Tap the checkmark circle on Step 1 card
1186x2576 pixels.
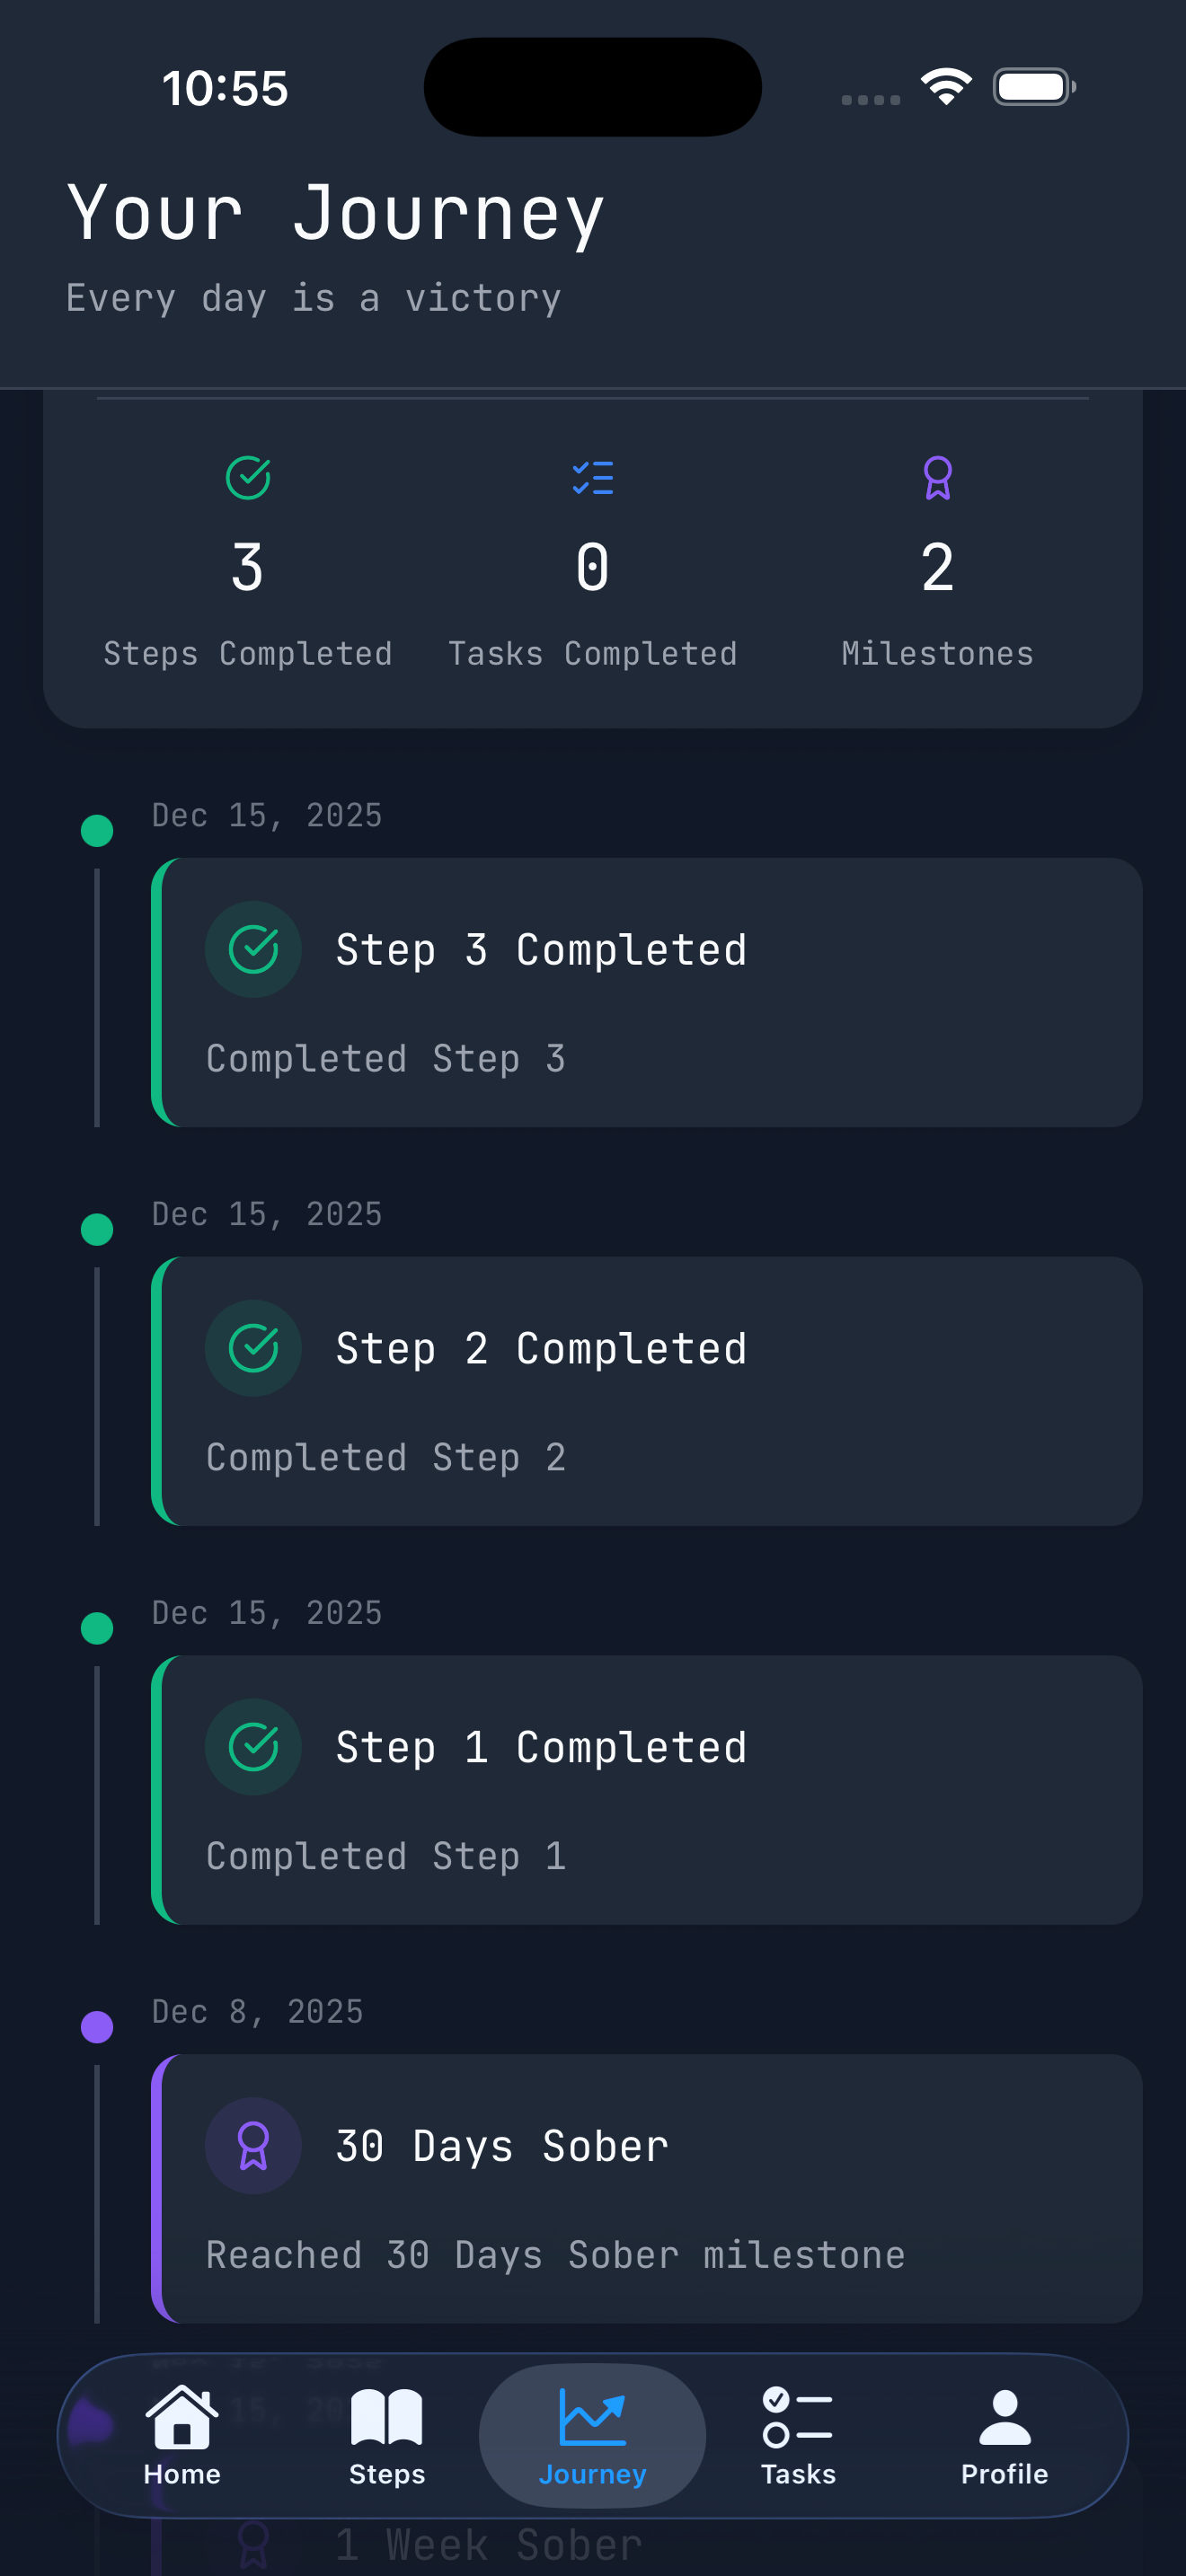click(x=253, y=1746)
